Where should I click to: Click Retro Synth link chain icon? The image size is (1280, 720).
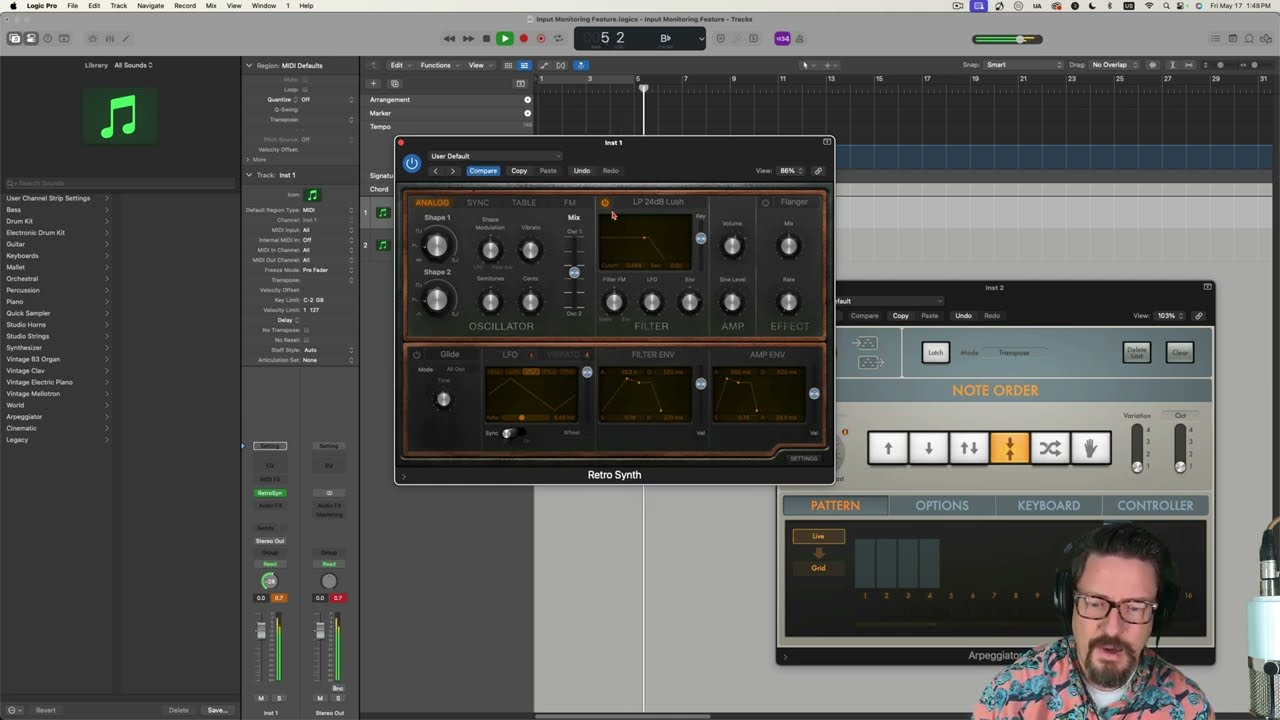(818, 171)
